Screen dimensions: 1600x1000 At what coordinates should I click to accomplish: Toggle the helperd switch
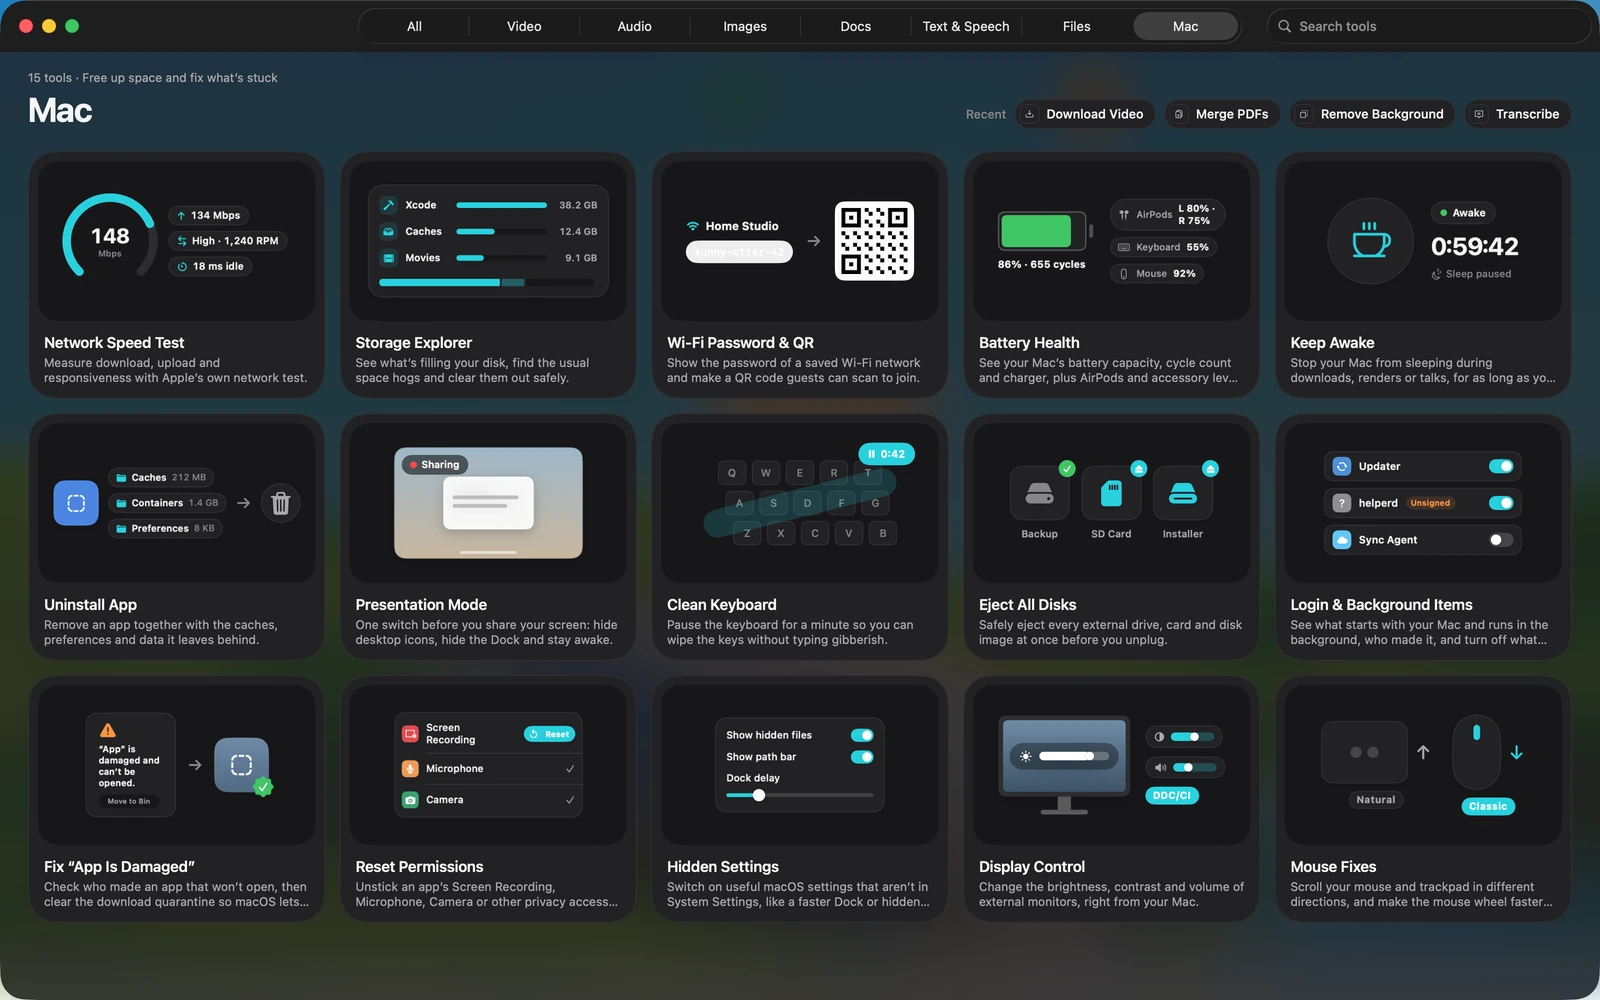coord(1501,503)
